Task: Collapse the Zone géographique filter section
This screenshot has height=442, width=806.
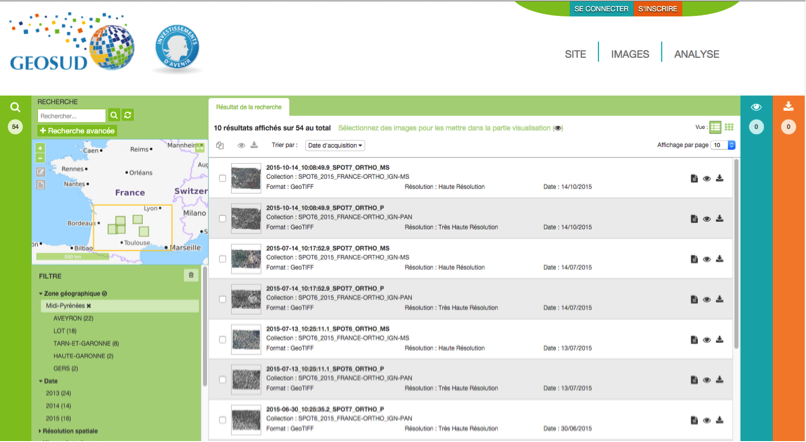Action: point(73,293)
